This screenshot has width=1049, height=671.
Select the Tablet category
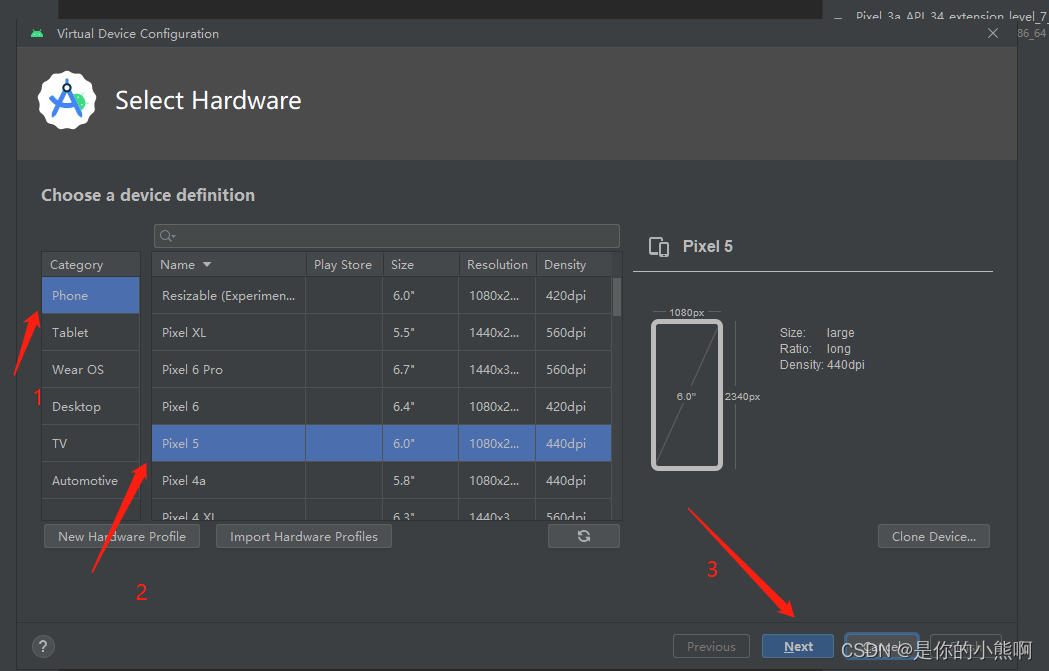coord(90,332)
